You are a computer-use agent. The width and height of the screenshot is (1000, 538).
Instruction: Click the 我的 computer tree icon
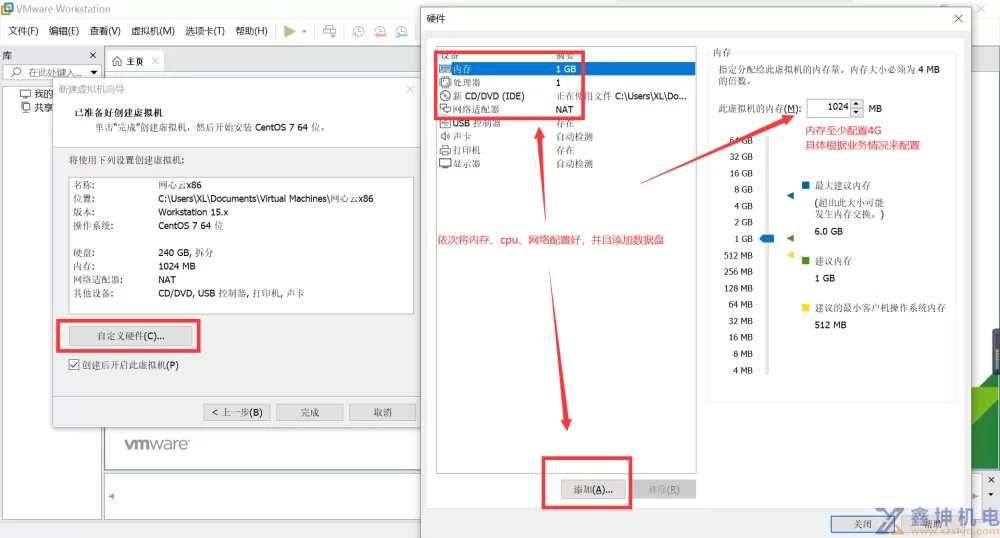pyautogui.click(x=26, y=94)
